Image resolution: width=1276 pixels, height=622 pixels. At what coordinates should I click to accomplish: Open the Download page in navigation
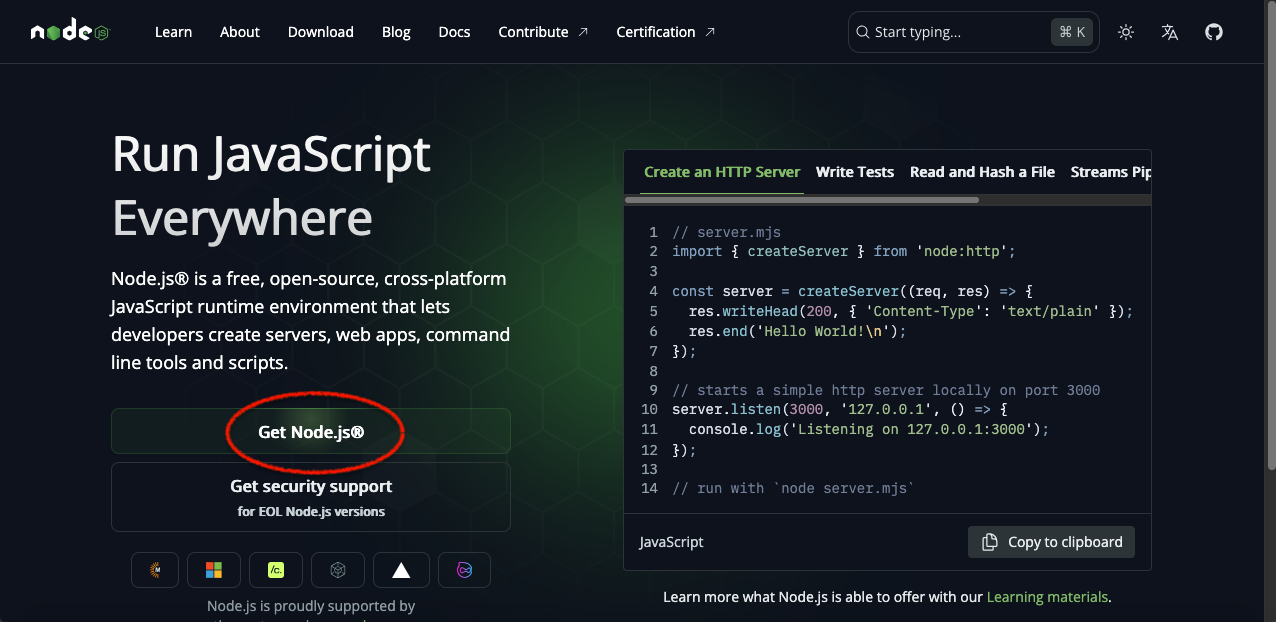click(320, 32)
